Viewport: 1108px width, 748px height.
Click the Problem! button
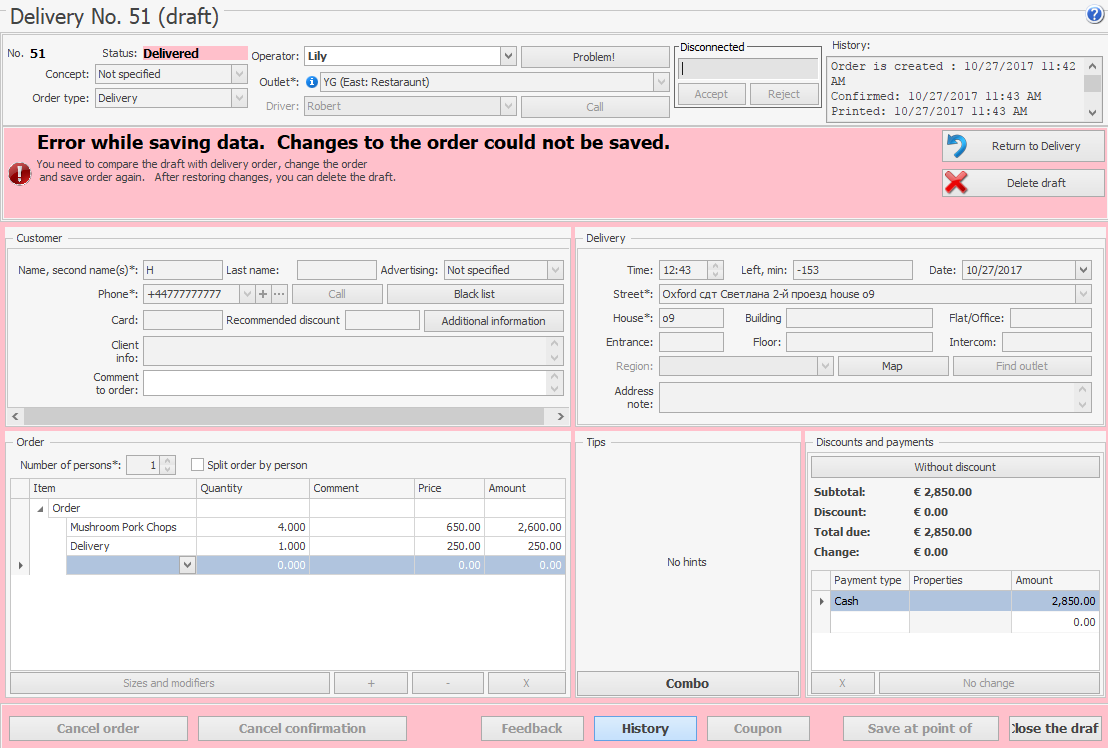(594, 57)
